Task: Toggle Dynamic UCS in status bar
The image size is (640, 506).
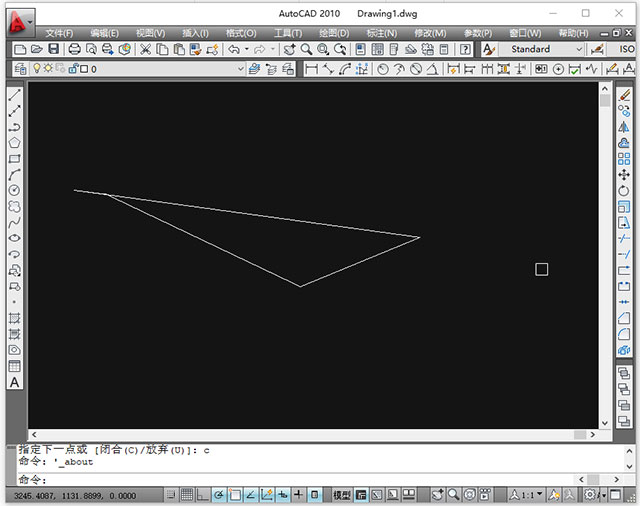Action: 267,495
